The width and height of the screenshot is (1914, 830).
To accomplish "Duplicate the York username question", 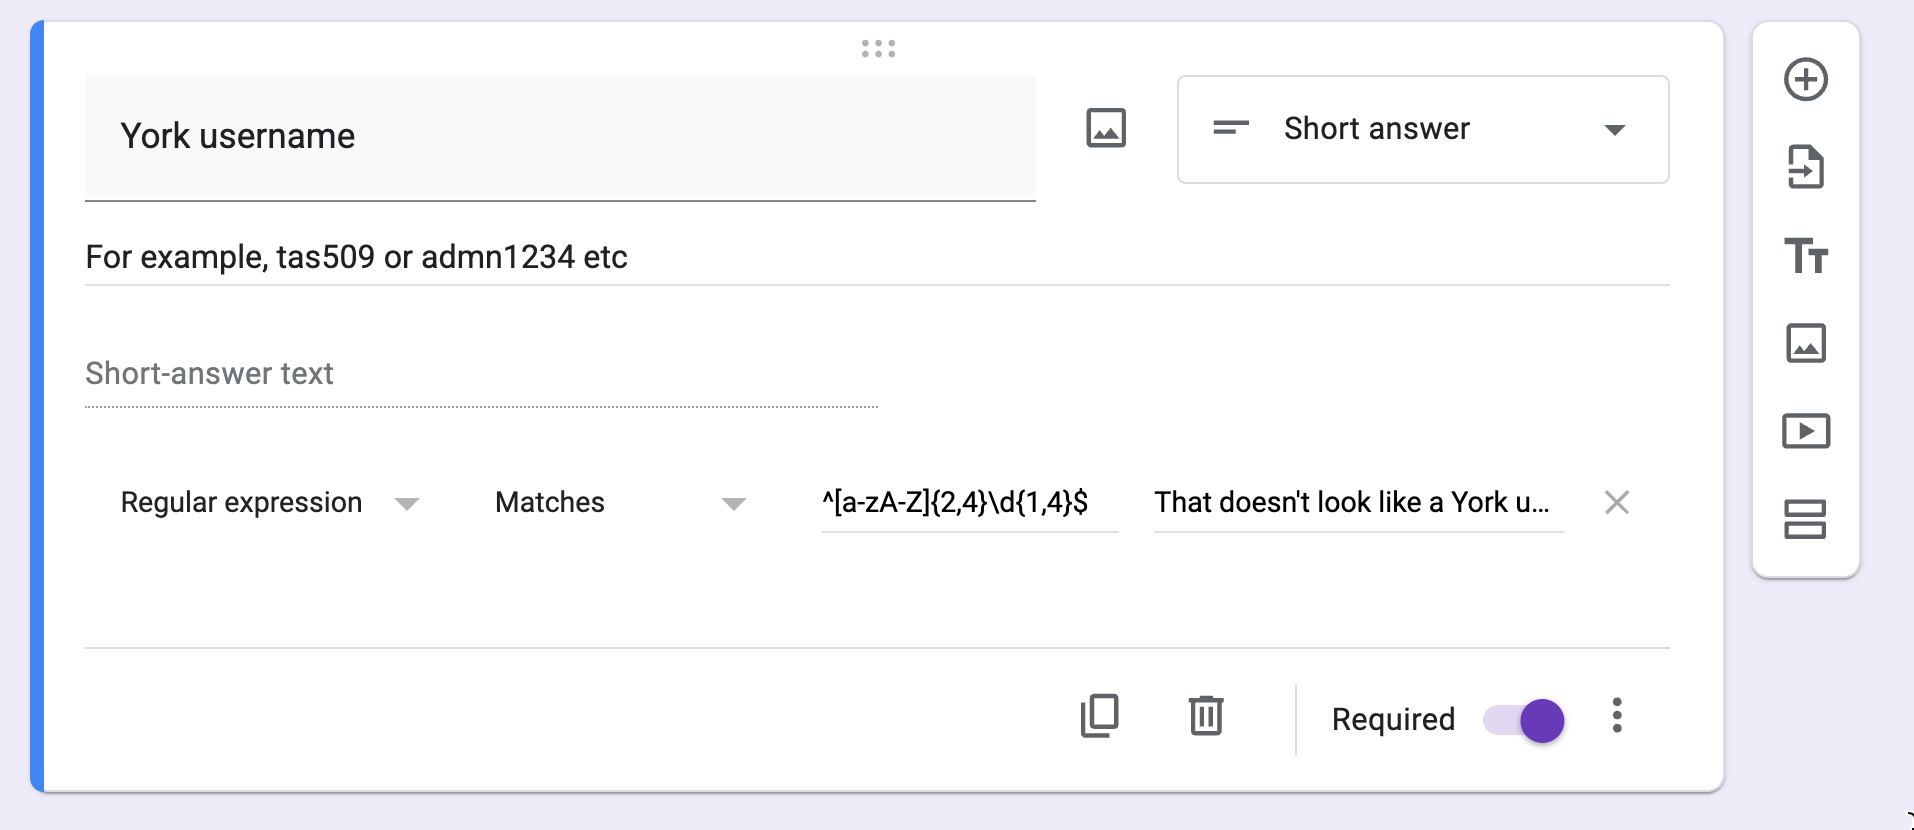I will pyautogui.click(x=1099, y=716).
